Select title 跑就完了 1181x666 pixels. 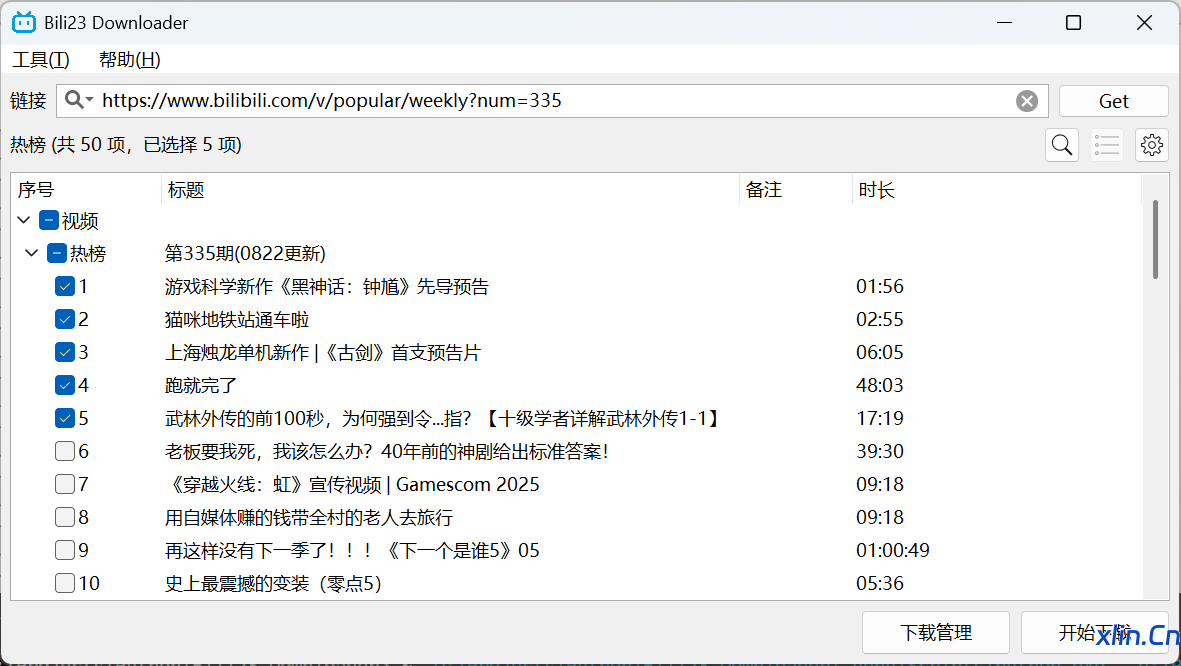click(x=200, y=385)
